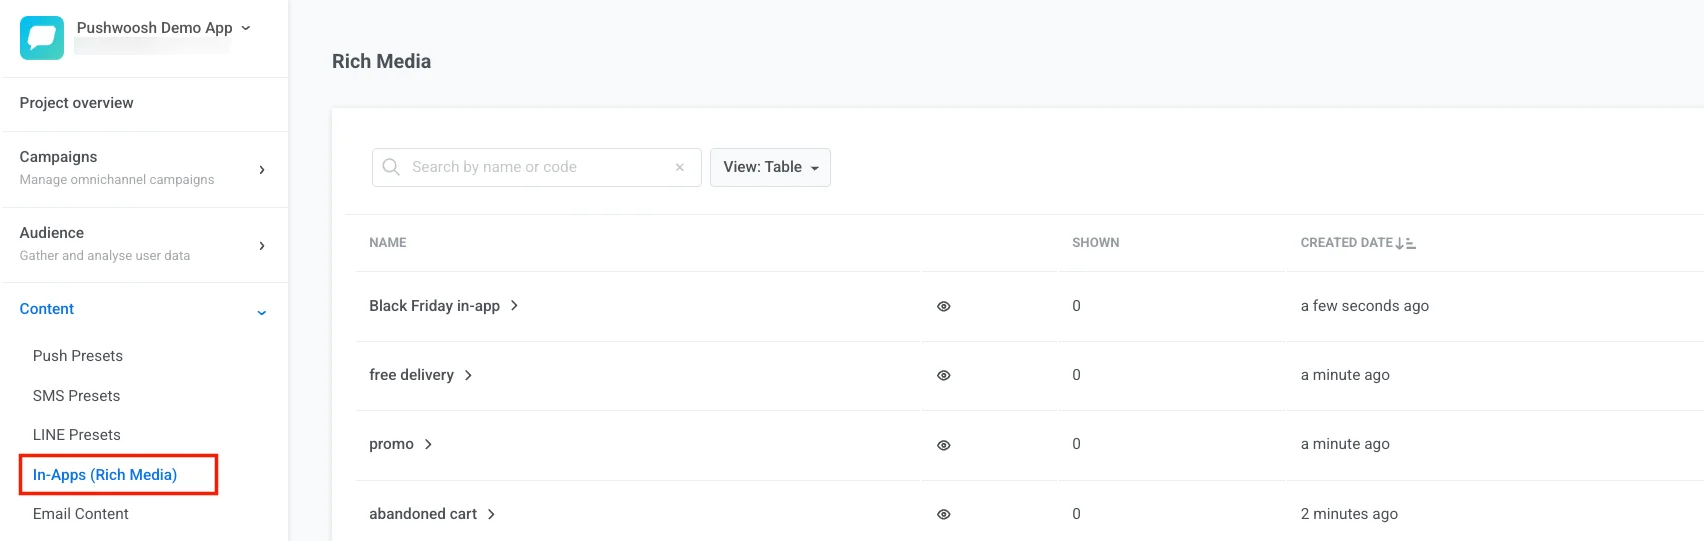1704x541 pixels.
Task: Click the Search by name or code field
Action: click(x=535, y=167)
